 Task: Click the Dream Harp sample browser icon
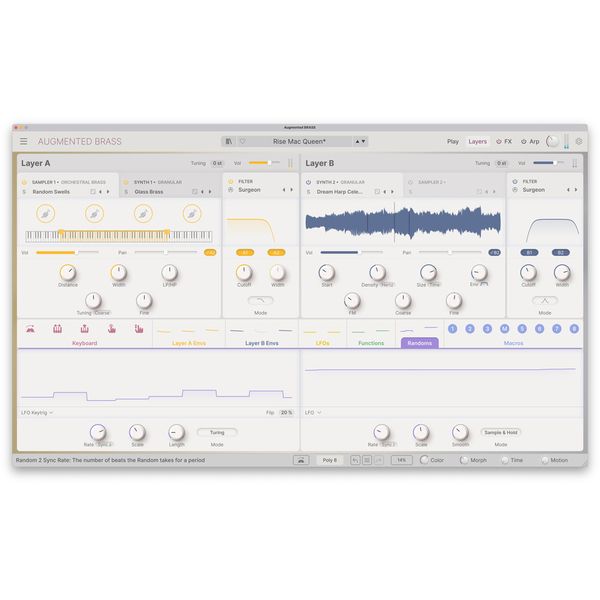tap(377, 192)
